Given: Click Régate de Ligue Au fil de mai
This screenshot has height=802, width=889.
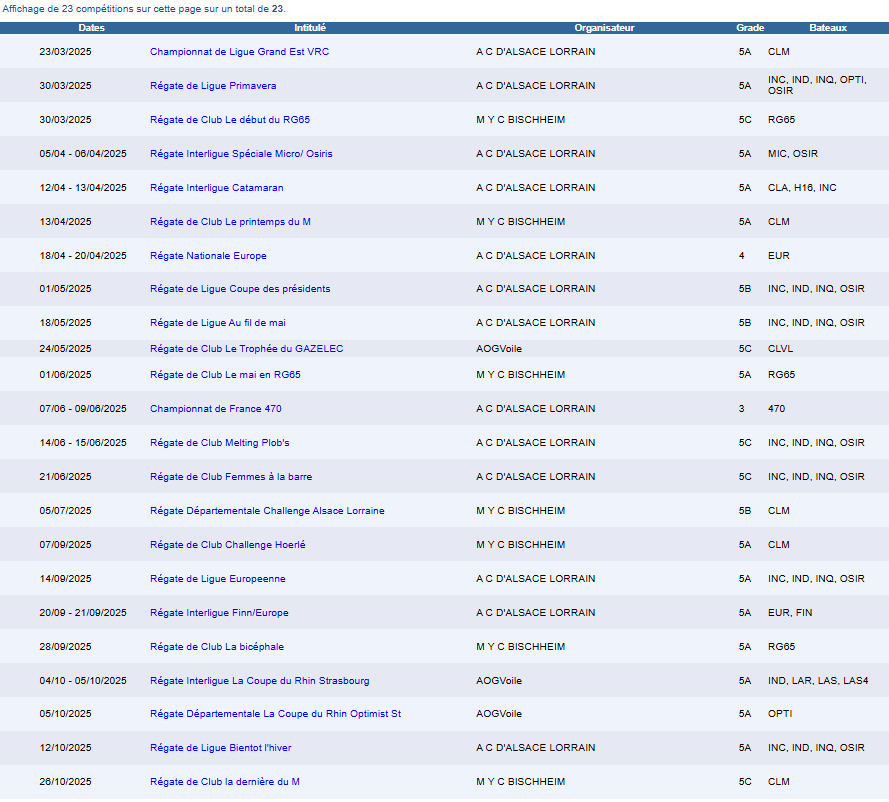Looking at the screenshot, I should point(218,323).
